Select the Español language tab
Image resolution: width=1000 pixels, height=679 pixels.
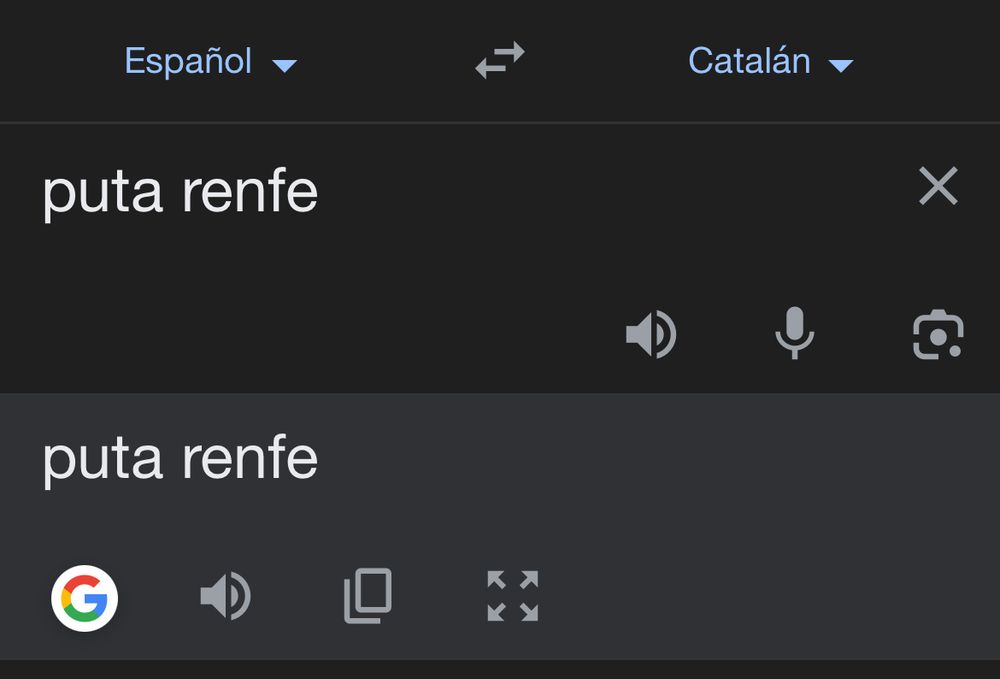190,61
